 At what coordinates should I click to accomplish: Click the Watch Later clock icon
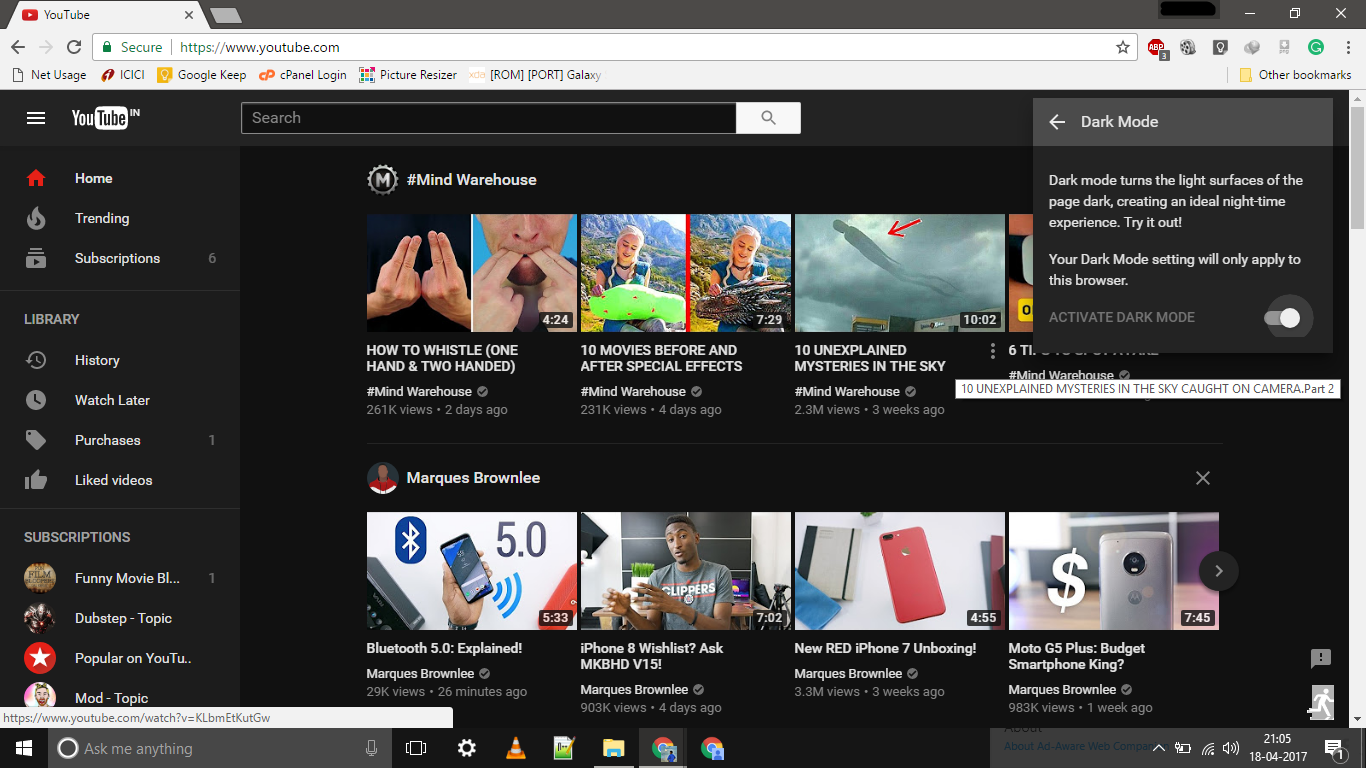36,400
